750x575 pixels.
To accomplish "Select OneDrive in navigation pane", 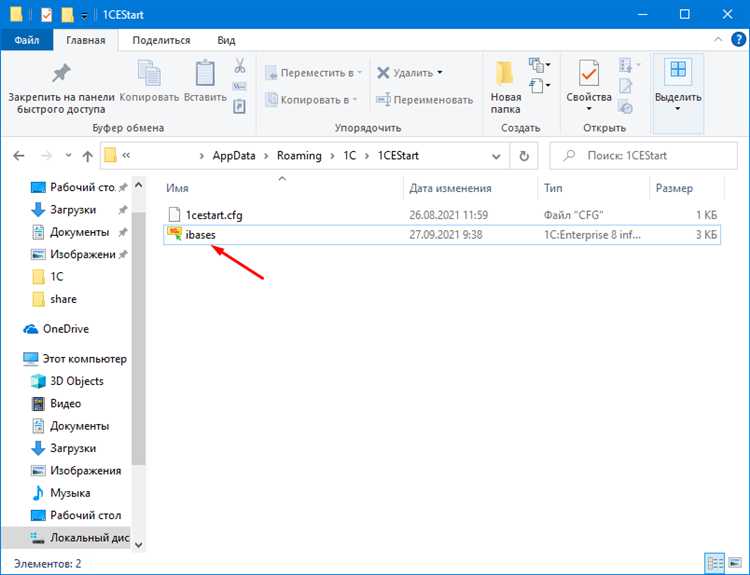I will click(56, 329).
